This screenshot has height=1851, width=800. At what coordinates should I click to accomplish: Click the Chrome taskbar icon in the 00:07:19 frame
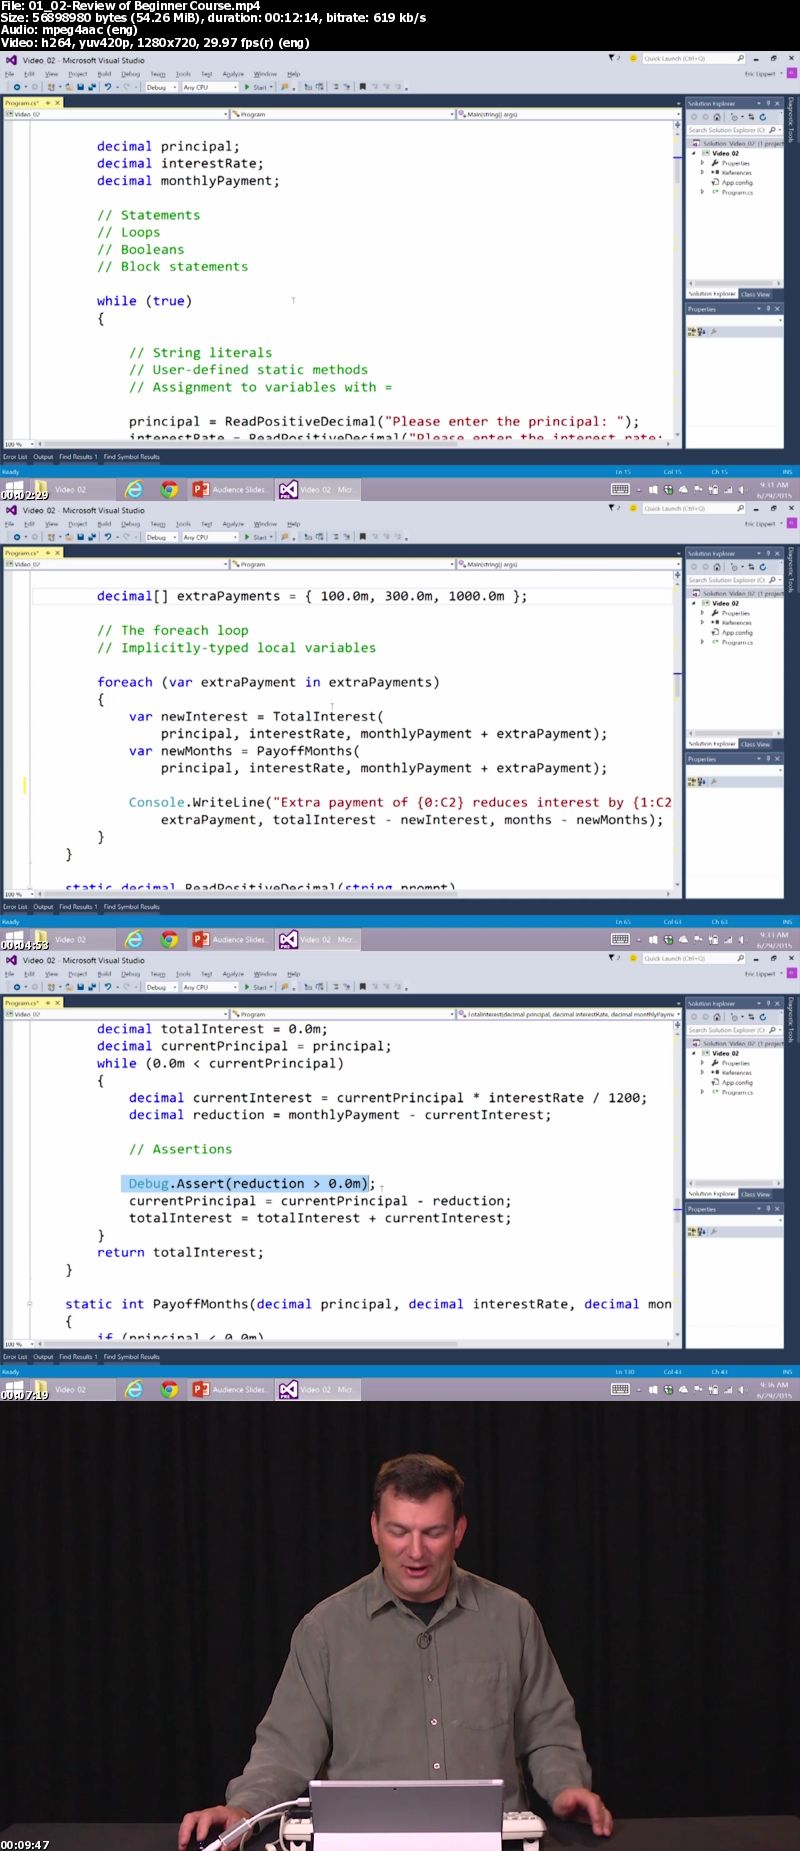click(170, 1389)
